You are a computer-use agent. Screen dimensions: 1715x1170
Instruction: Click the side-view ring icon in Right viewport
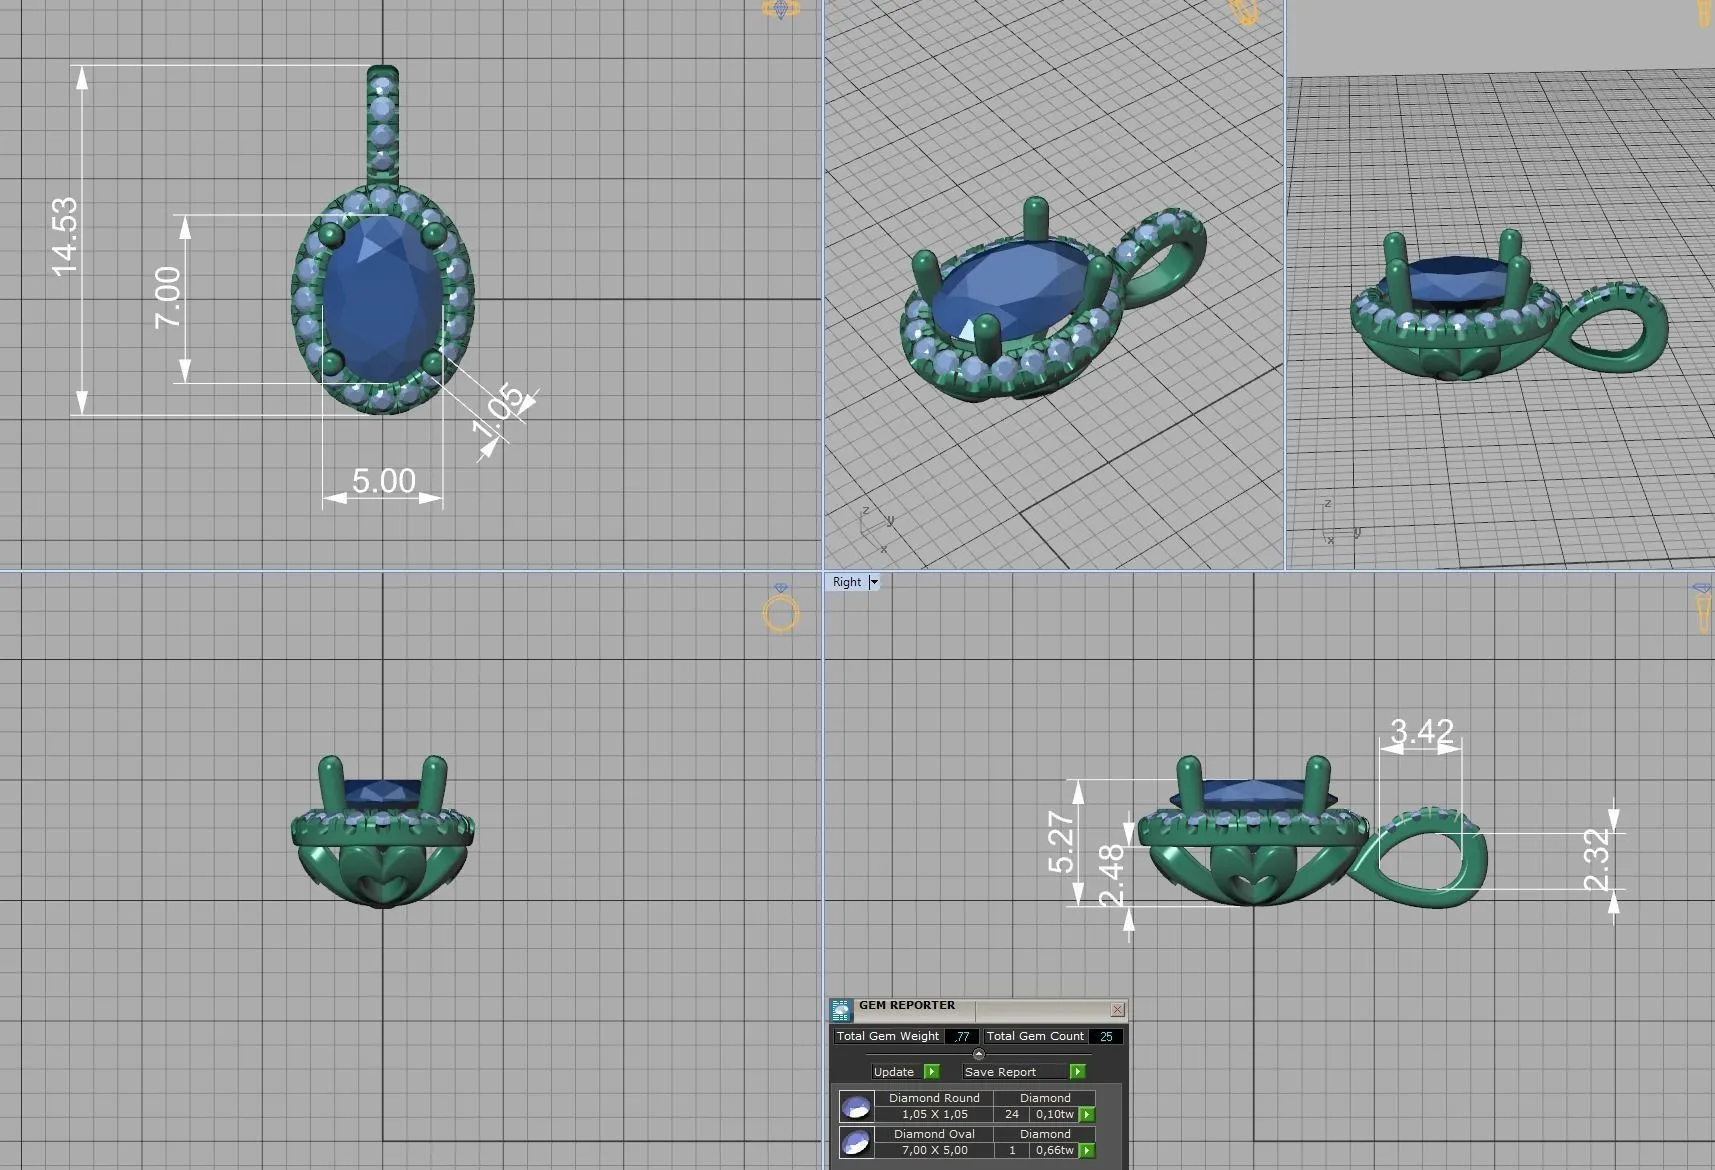1702,608
